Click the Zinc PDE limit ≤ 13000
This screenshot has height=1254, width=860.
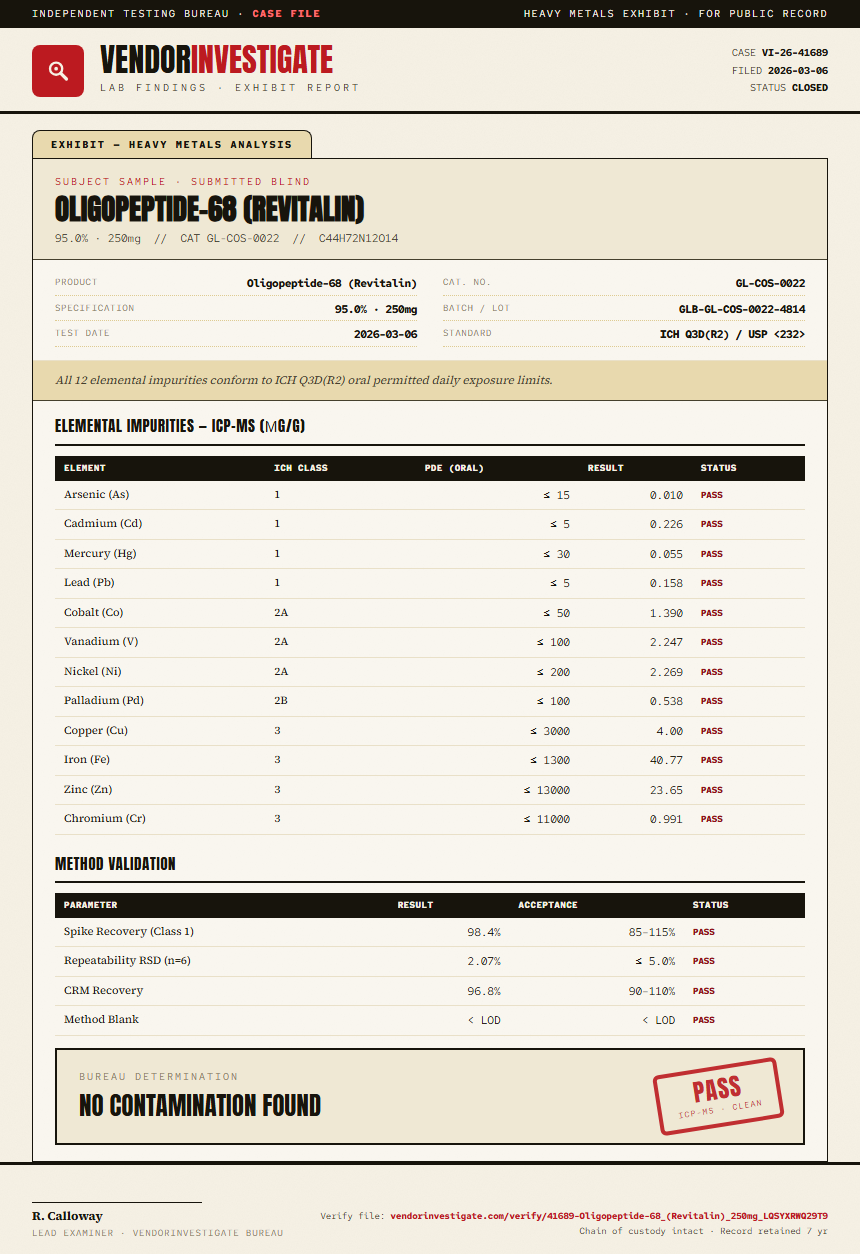click(x=546, y=790)
